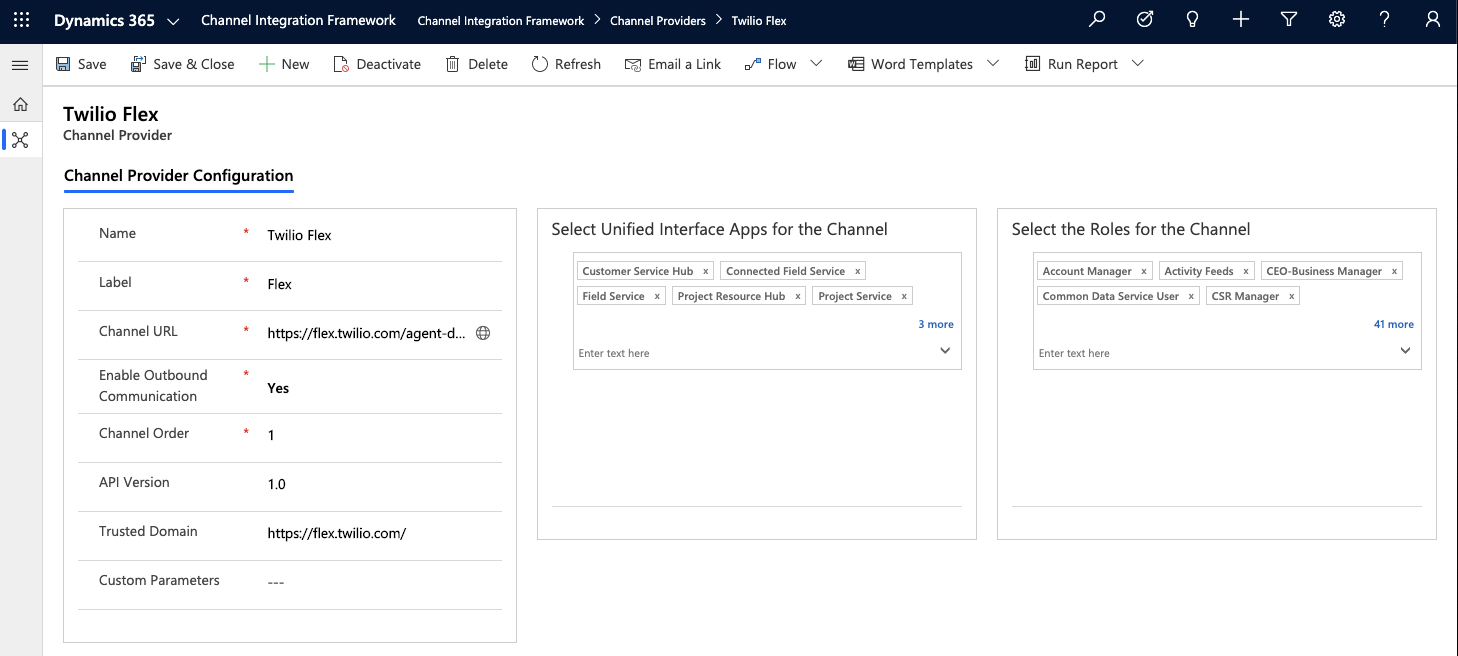Open the Unified Interface Apps dropdown arrow
This screenshot has width=1458, height=656.
coord(945,351)
